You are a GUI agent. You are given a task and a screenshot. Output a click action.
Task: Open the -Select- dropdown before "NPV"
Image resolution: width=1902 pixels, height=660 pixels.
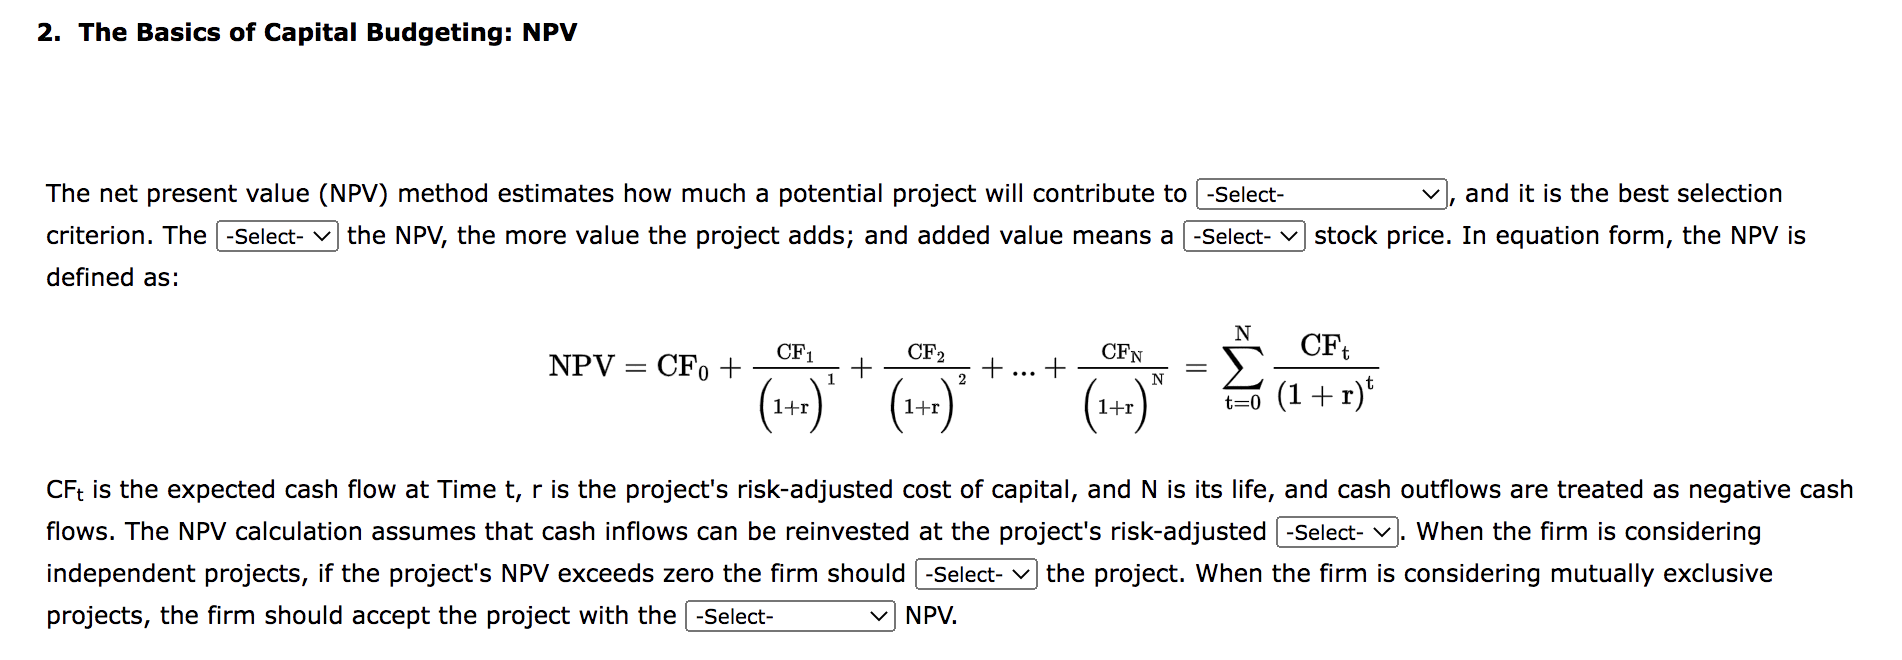point(788,617)
